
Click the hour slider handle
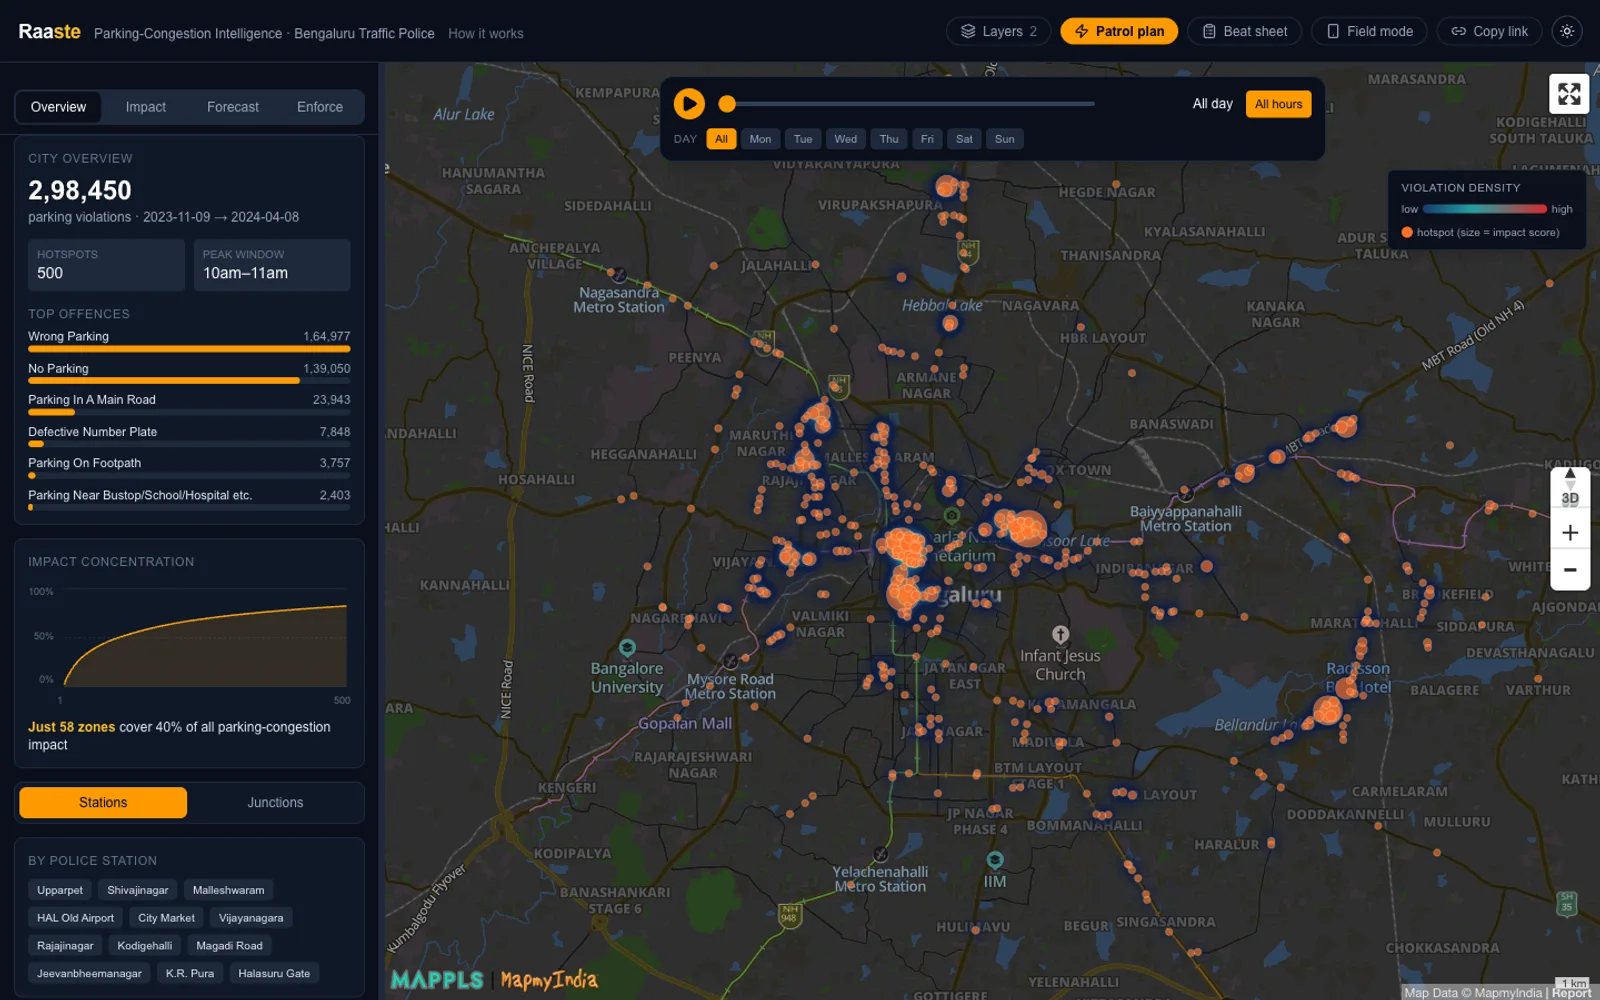(x=727, y=103)
